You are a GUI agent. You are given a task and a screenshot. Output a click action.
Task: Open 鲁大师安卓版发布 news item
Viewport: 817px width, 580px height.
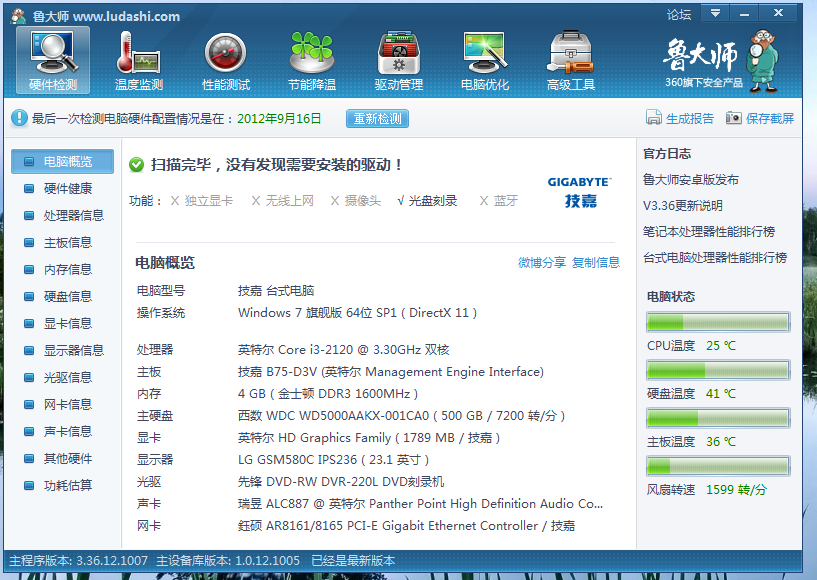[x=690, y=180]
